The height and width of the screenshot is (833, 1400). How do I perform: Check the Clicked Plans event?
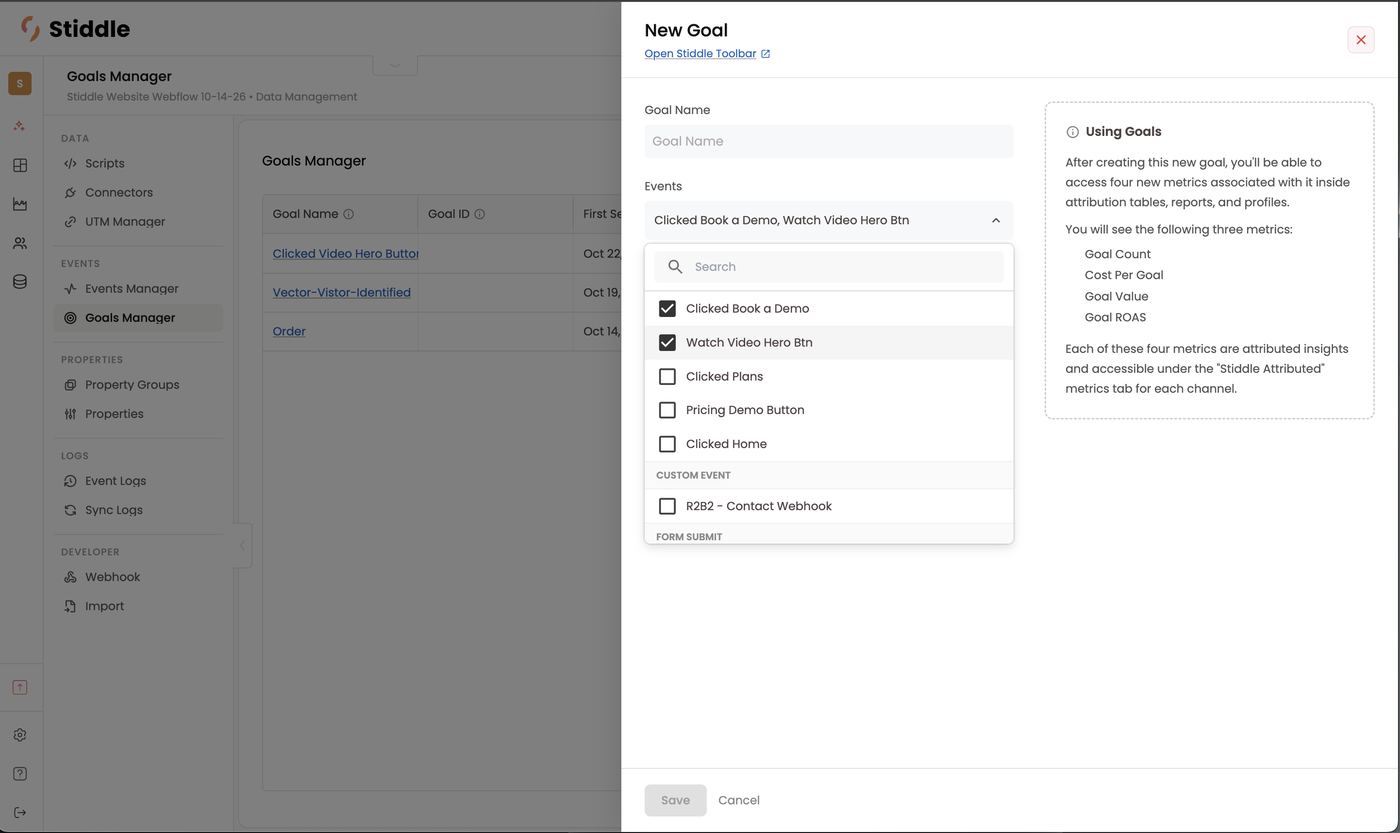click(667, 377)
